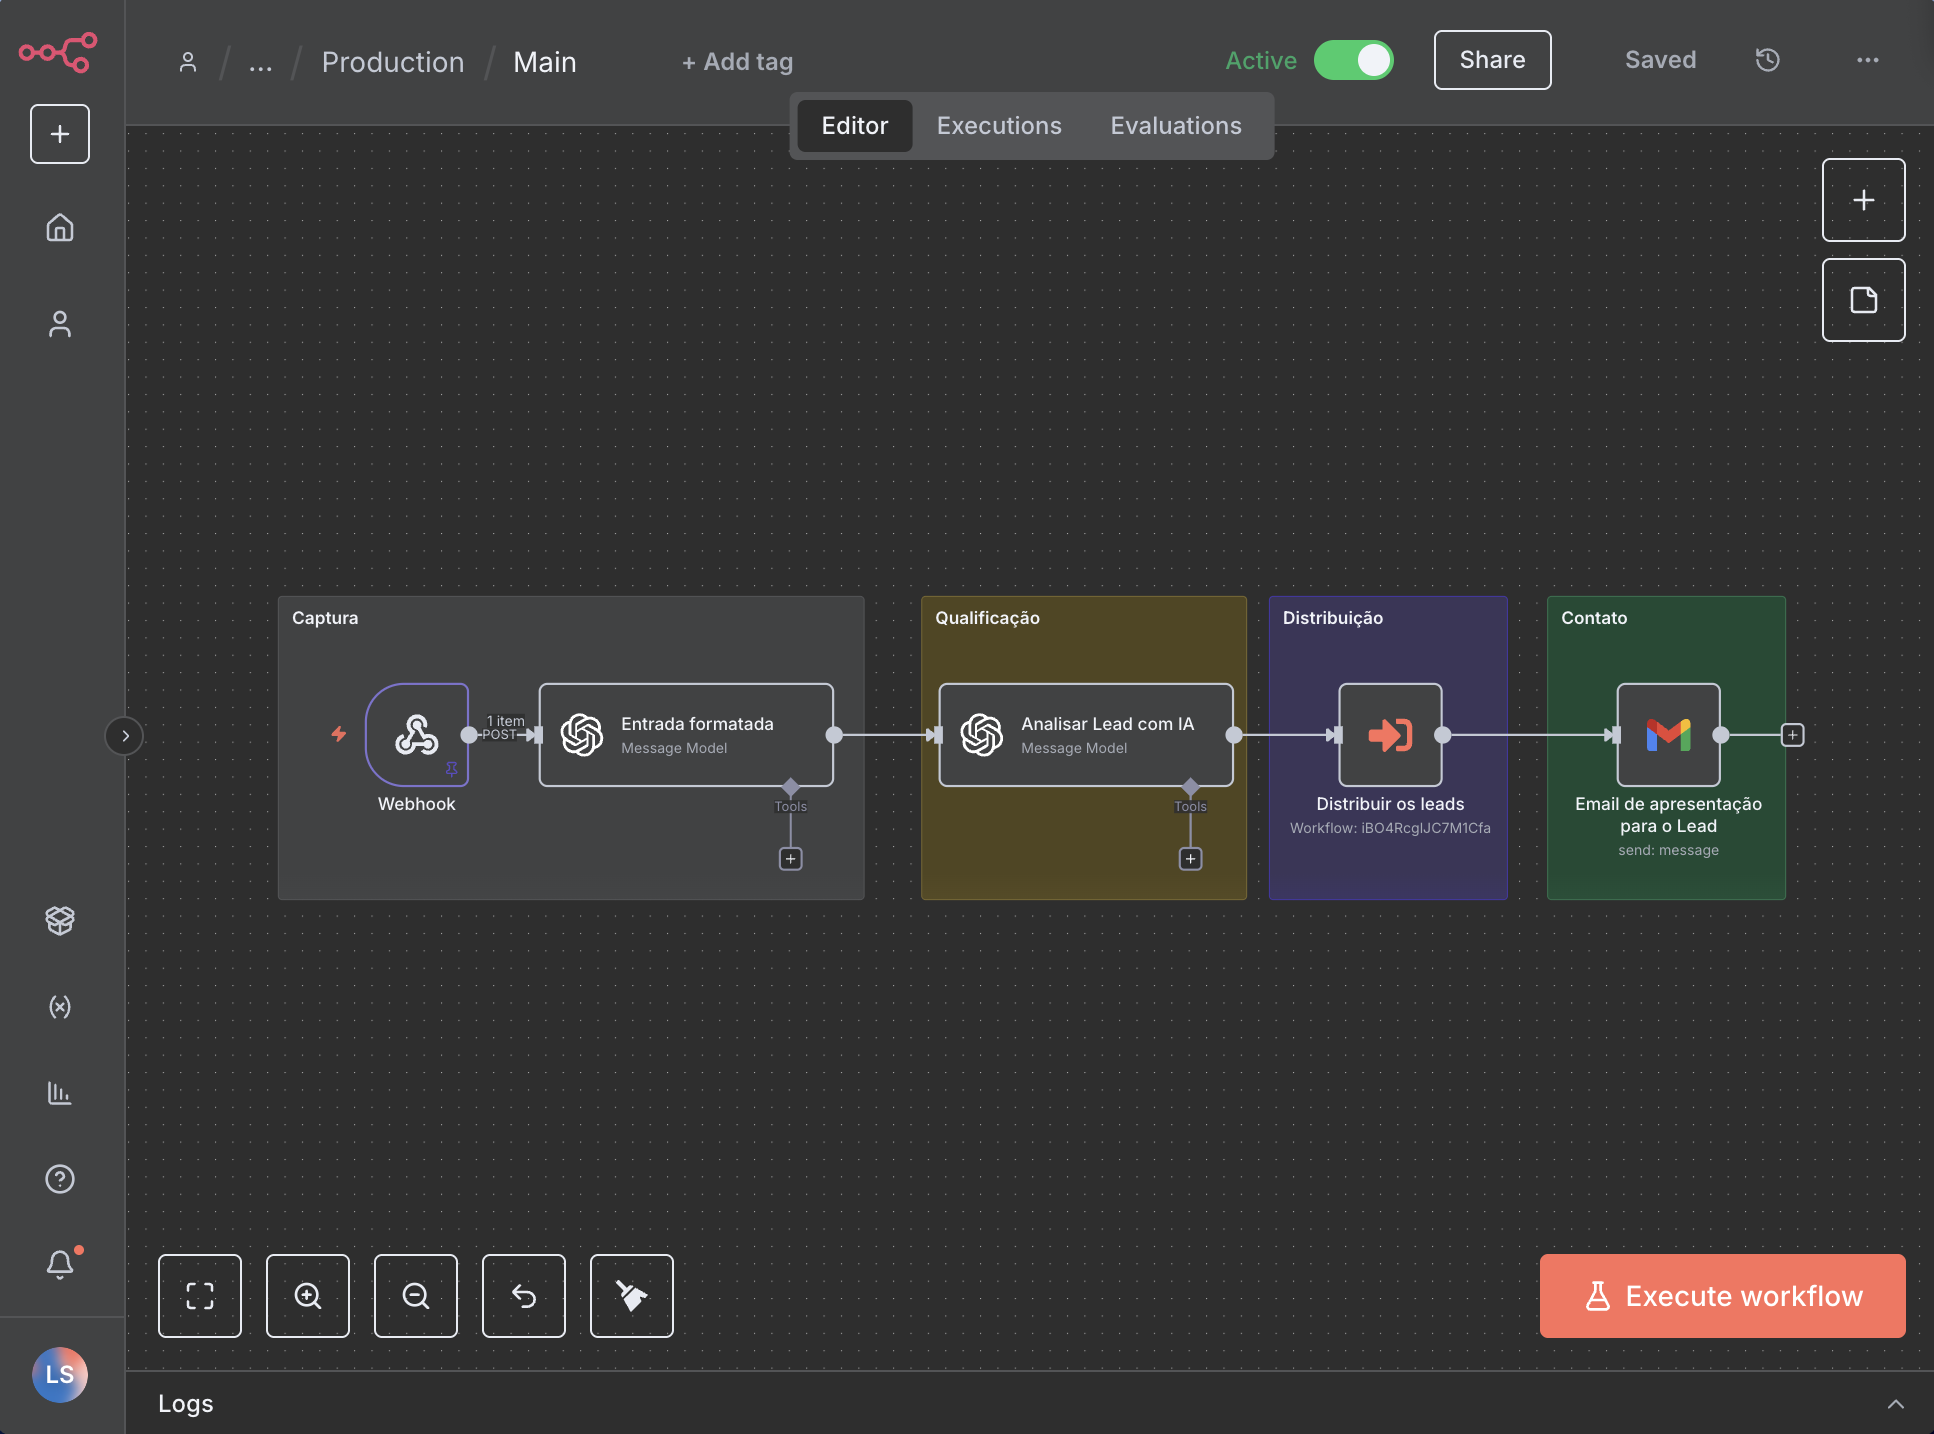Tidy up workflow with broom icon
Viewport: 1934px width, 1434px height.
[x=632, y=1296]
